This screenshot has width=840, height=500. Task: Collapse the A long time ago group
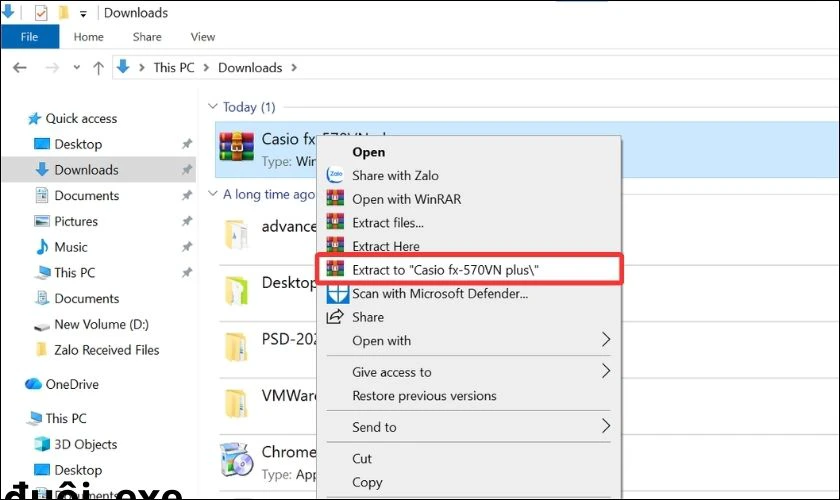[x=213, y=193]
